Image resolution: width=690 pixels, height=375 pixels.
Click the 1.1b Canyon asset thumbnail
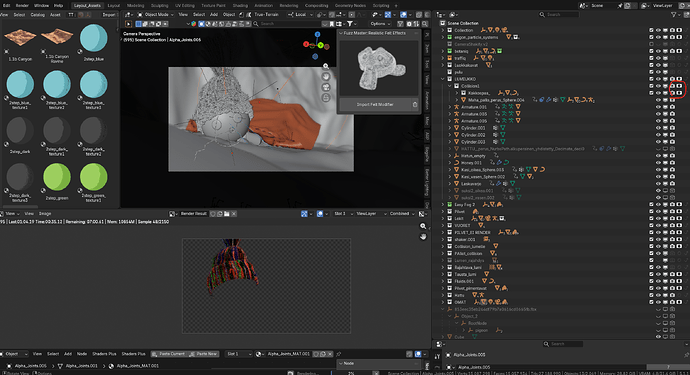click(x=20, y=37)
